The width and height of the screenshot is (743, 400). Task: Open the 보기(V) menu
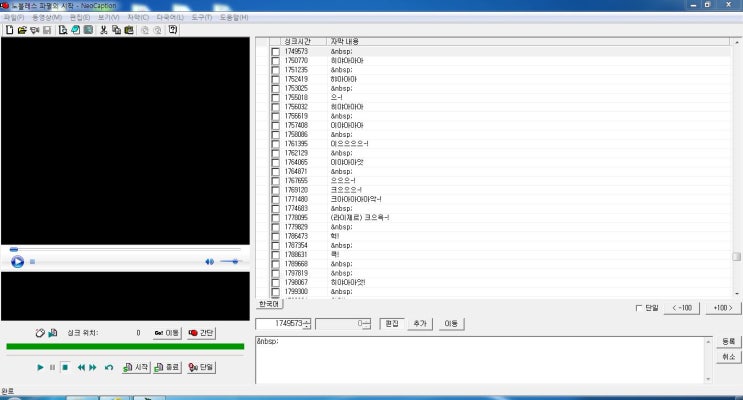[109, 17]
